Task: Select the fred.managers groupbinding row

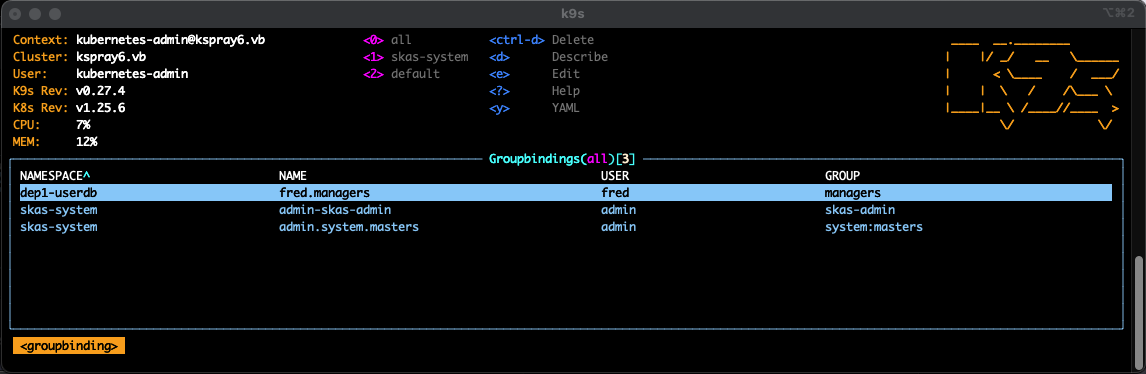Action: [x=566, y=193]
